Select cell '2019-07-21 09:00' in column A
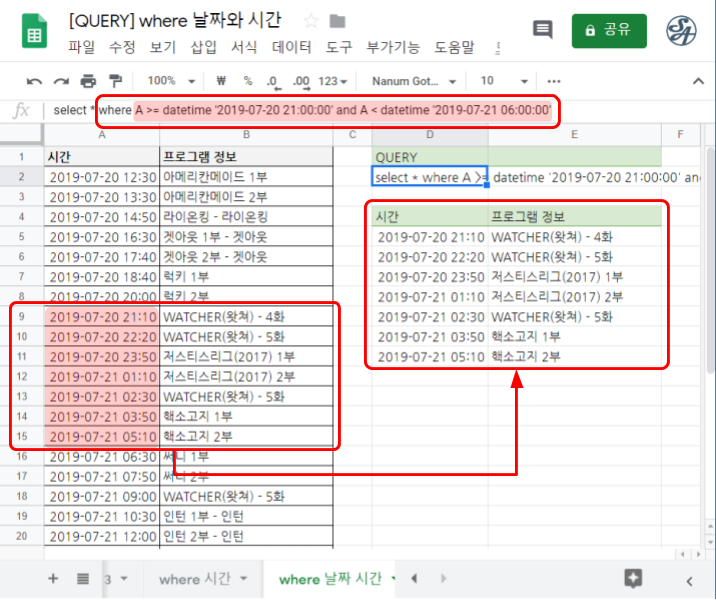The height and width of the screenshot is (600, 716). (x=102, y=496)
